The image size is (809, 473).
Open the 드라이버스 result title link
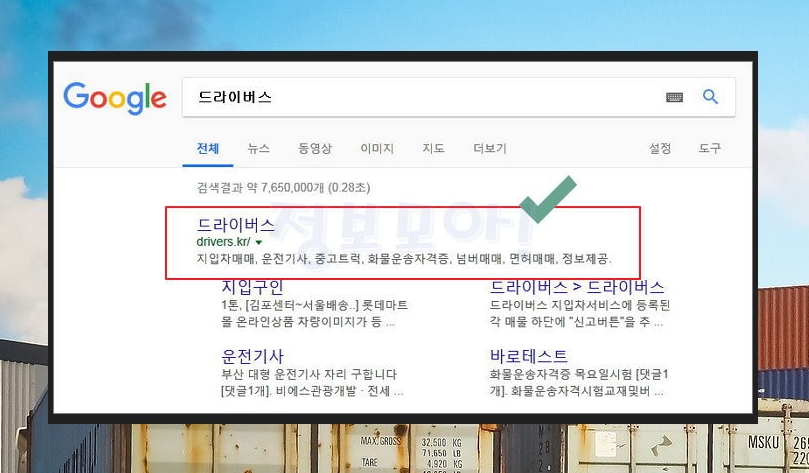point(236,225)
